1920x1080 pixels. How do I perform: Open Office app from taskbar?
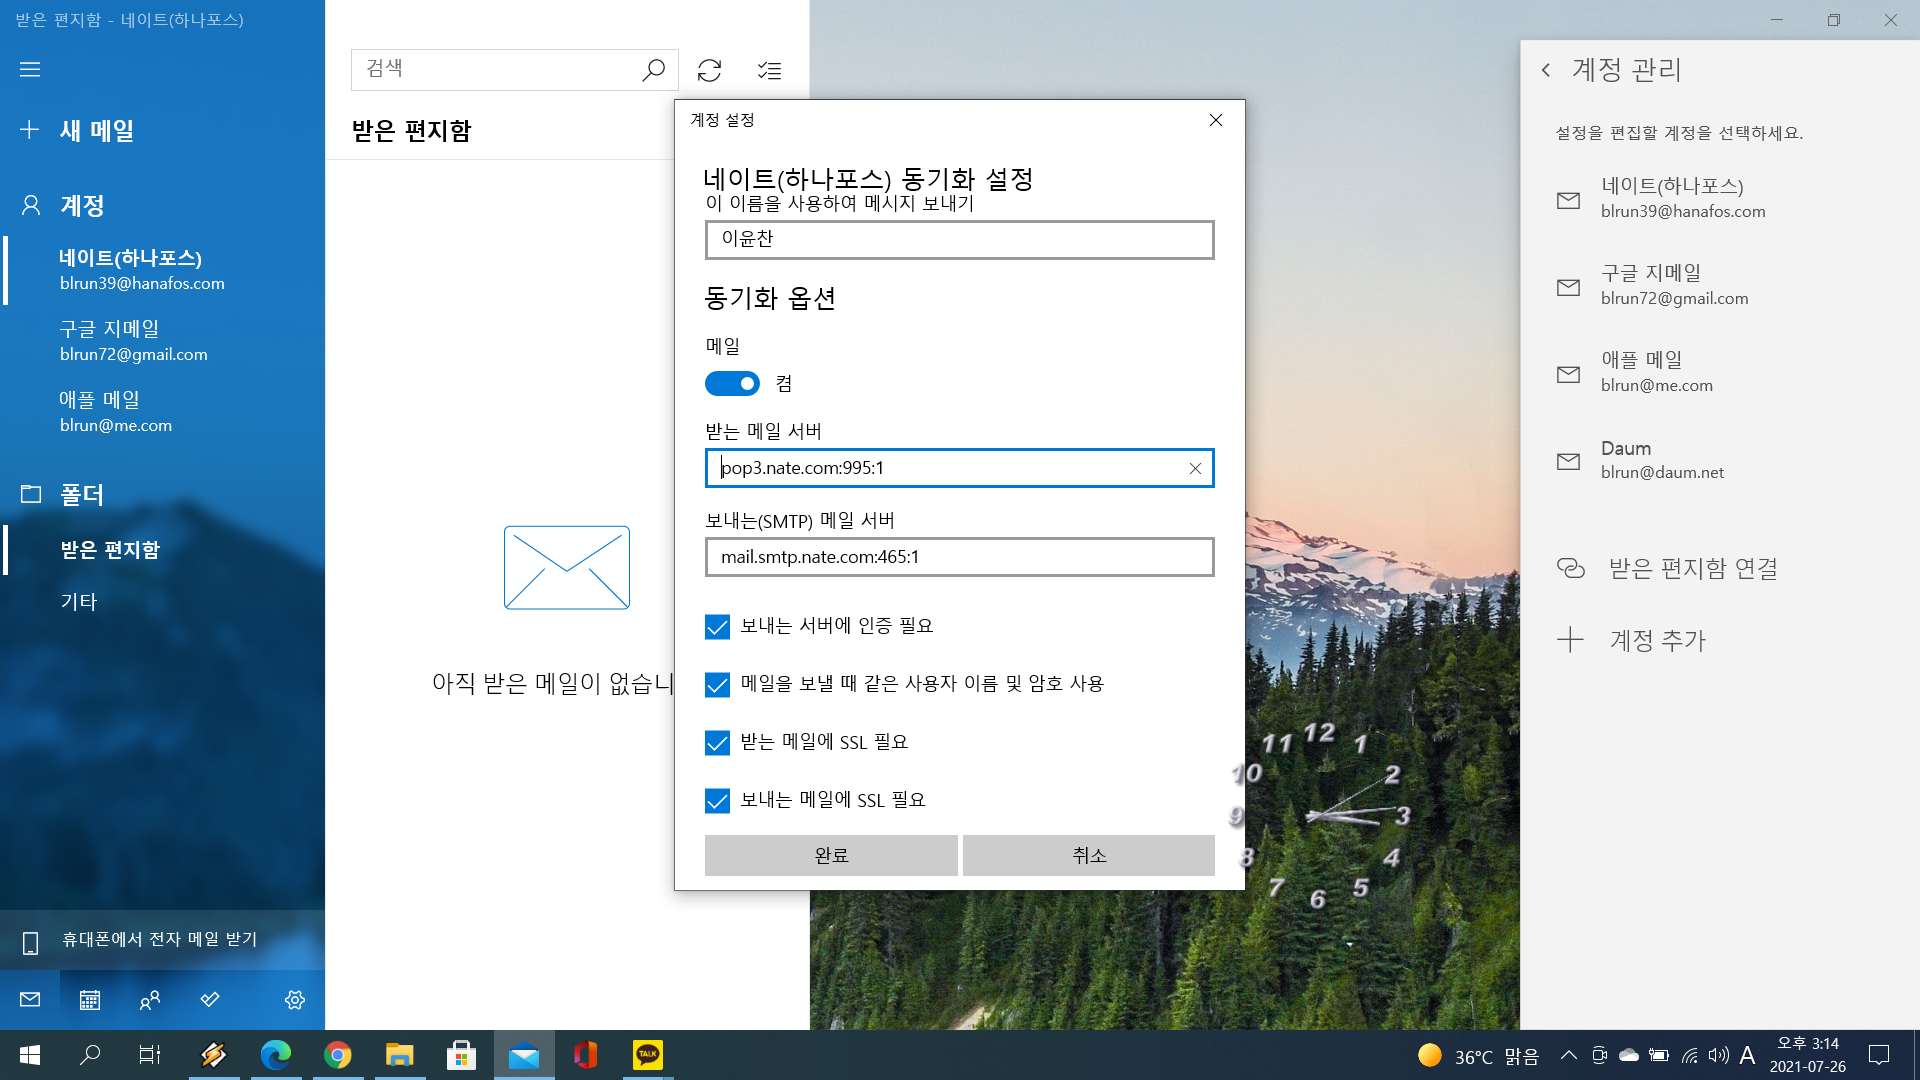(x=586, y=1055)
